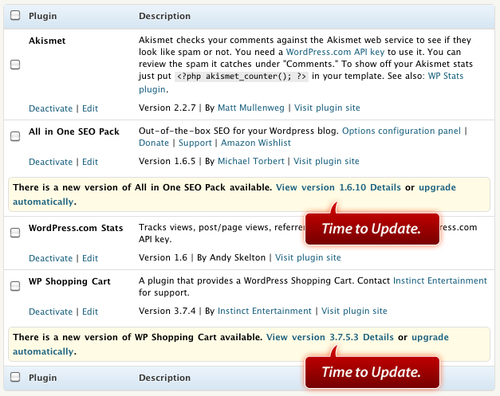
Task: Tick the WP Shopping Cart checkbox
Action: (x=15, y=286)
